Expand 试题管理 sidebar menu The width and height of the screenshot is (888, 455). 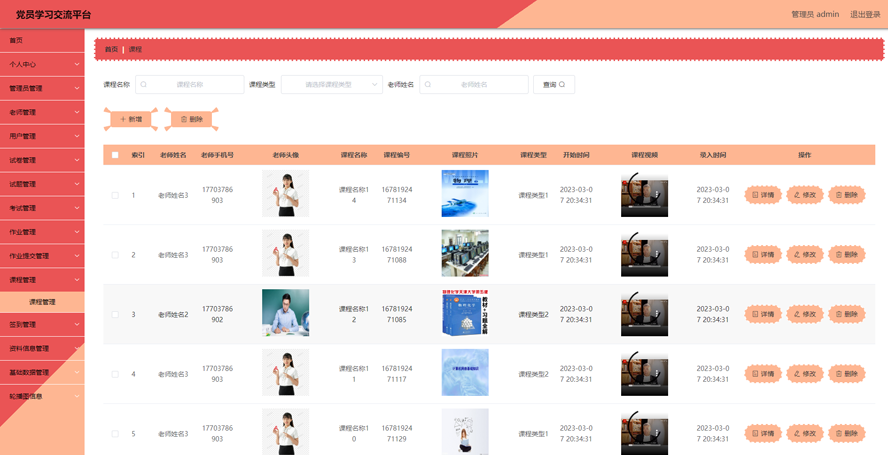pyautogui.click(x=42, y=184)
